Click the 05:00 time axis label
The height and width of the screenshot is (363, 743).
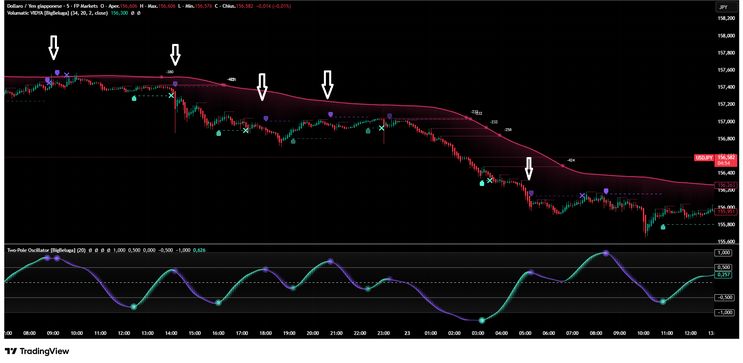[x=525, y=333]
